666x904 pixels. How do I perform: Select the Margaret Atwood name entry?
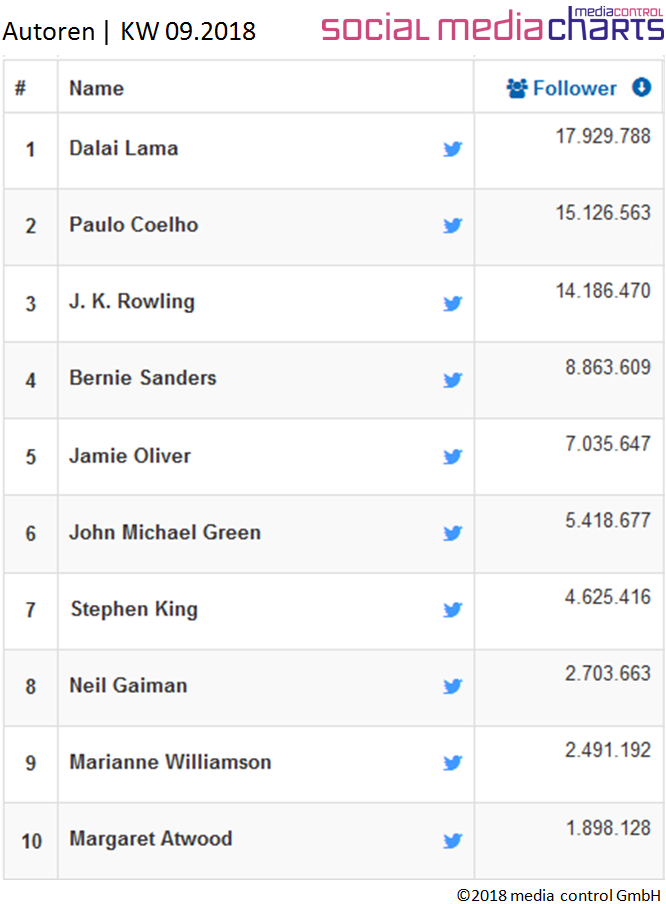(150, 839)
